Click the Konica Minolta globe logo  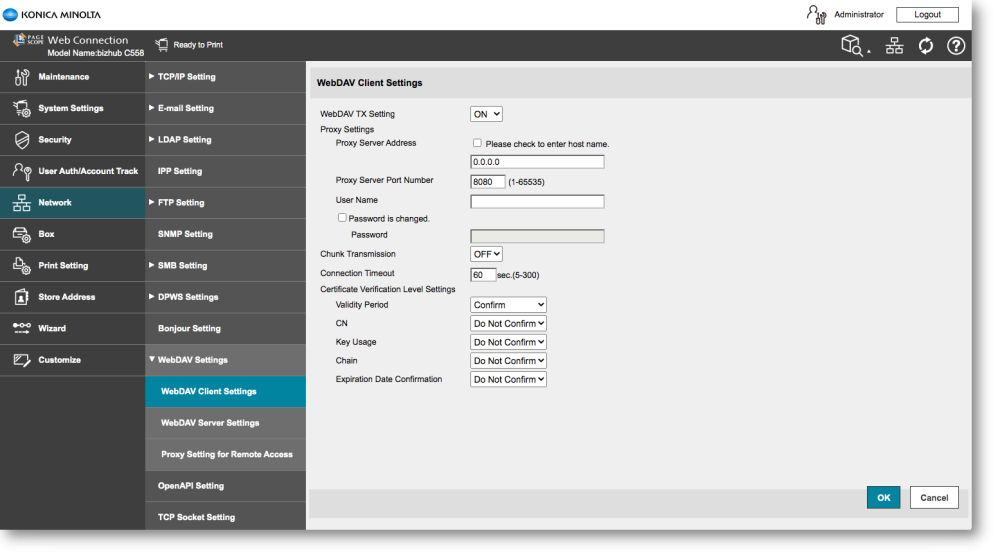[10, 14]
